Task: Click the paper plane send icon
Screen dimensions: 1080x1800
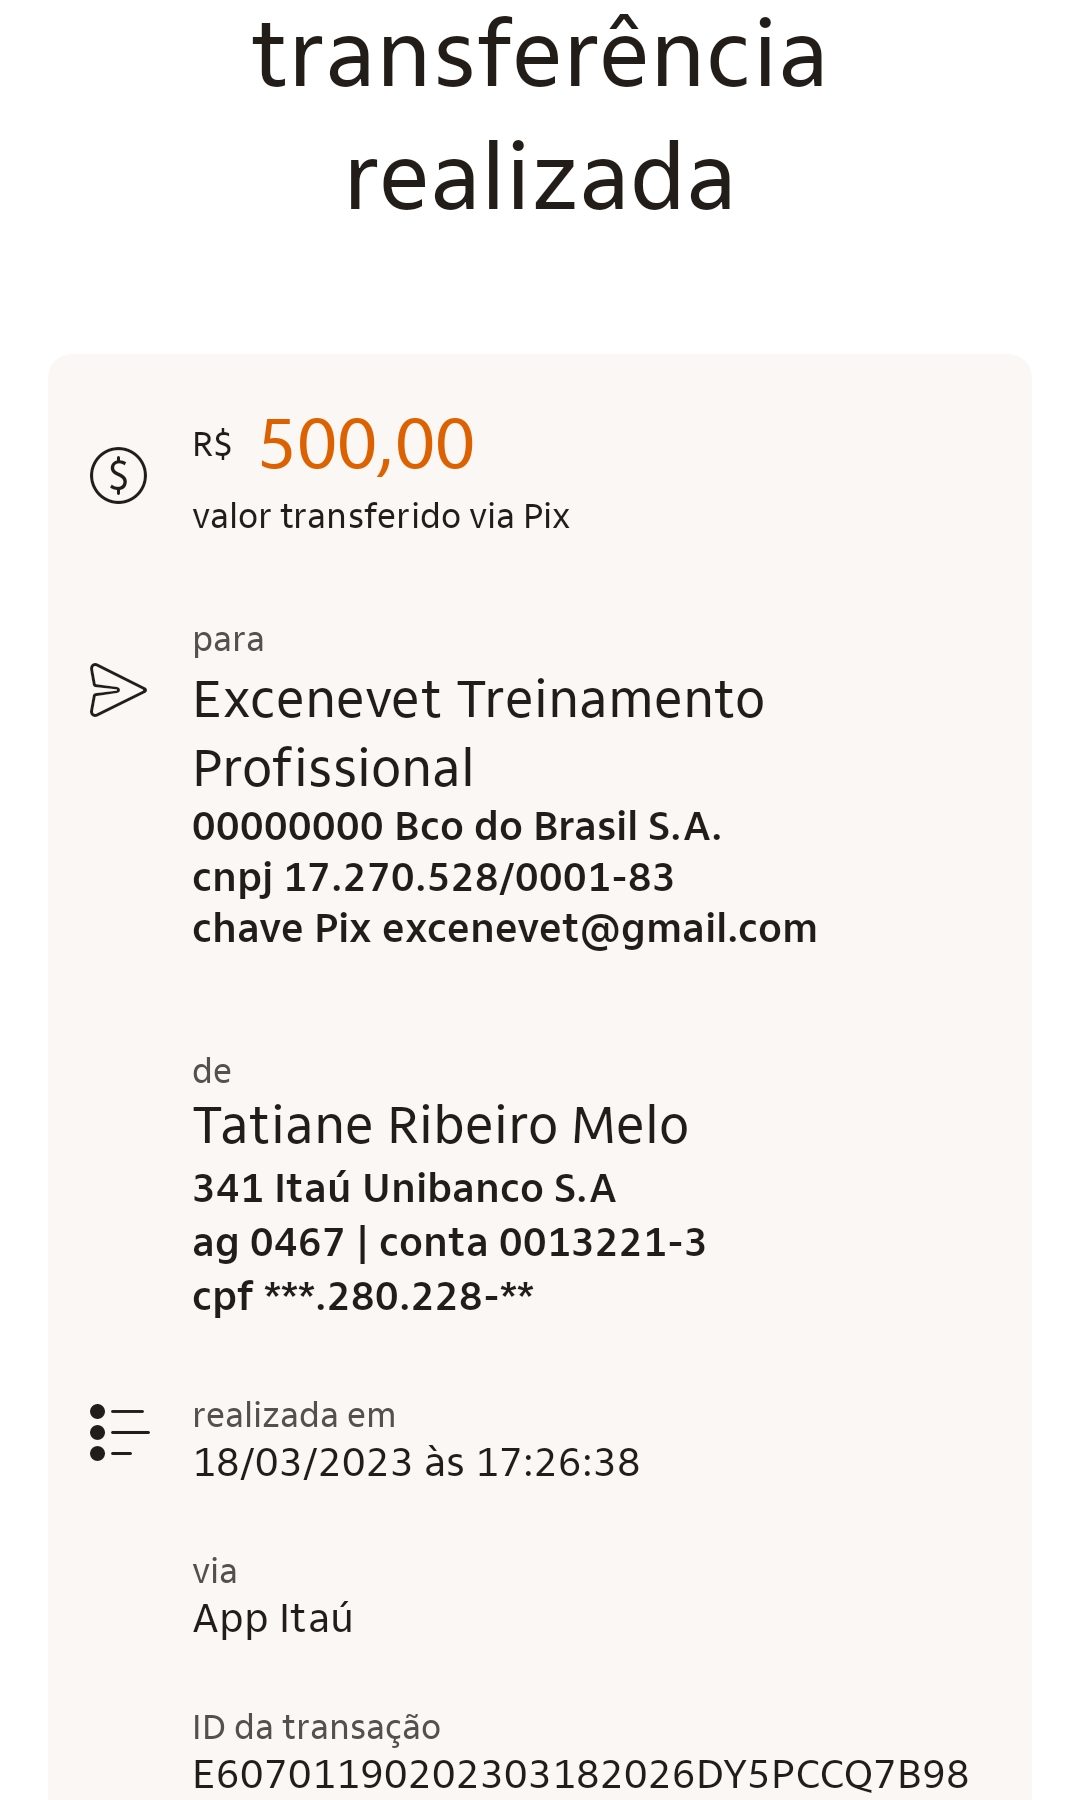Action: click(x=118, y=690)
